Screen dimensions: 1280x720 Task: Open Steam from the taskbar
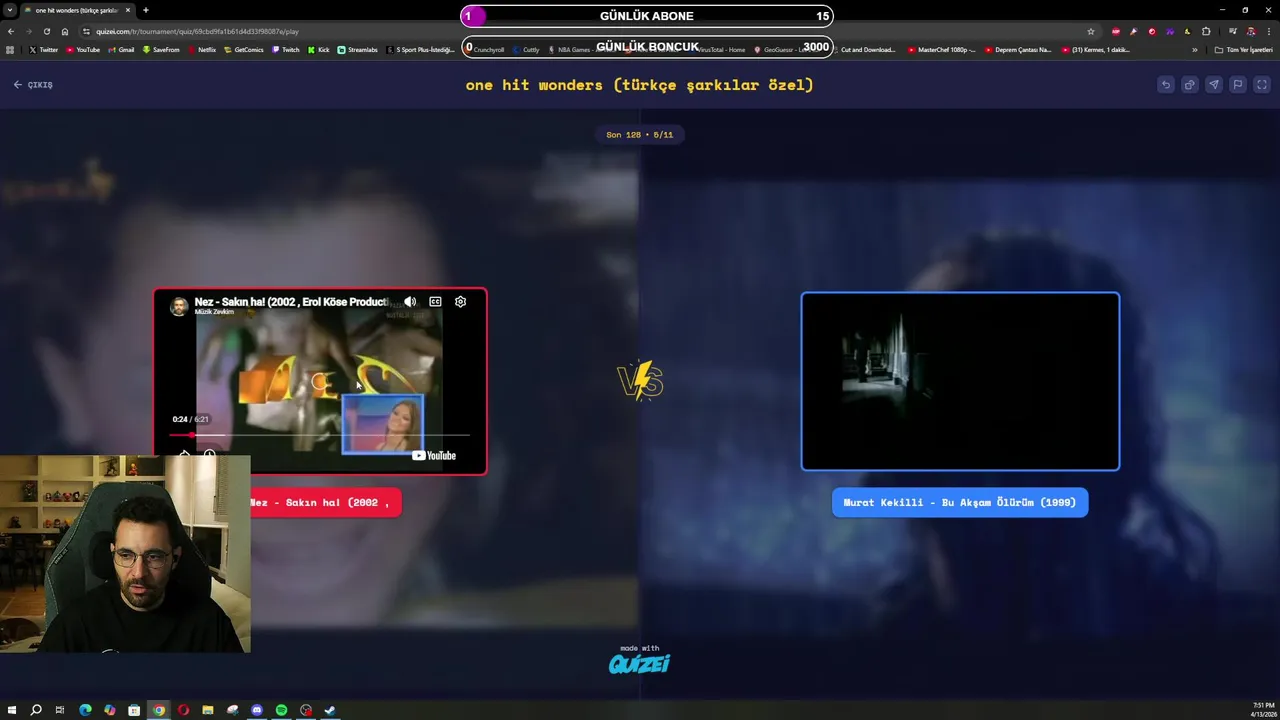pos(330,710)
